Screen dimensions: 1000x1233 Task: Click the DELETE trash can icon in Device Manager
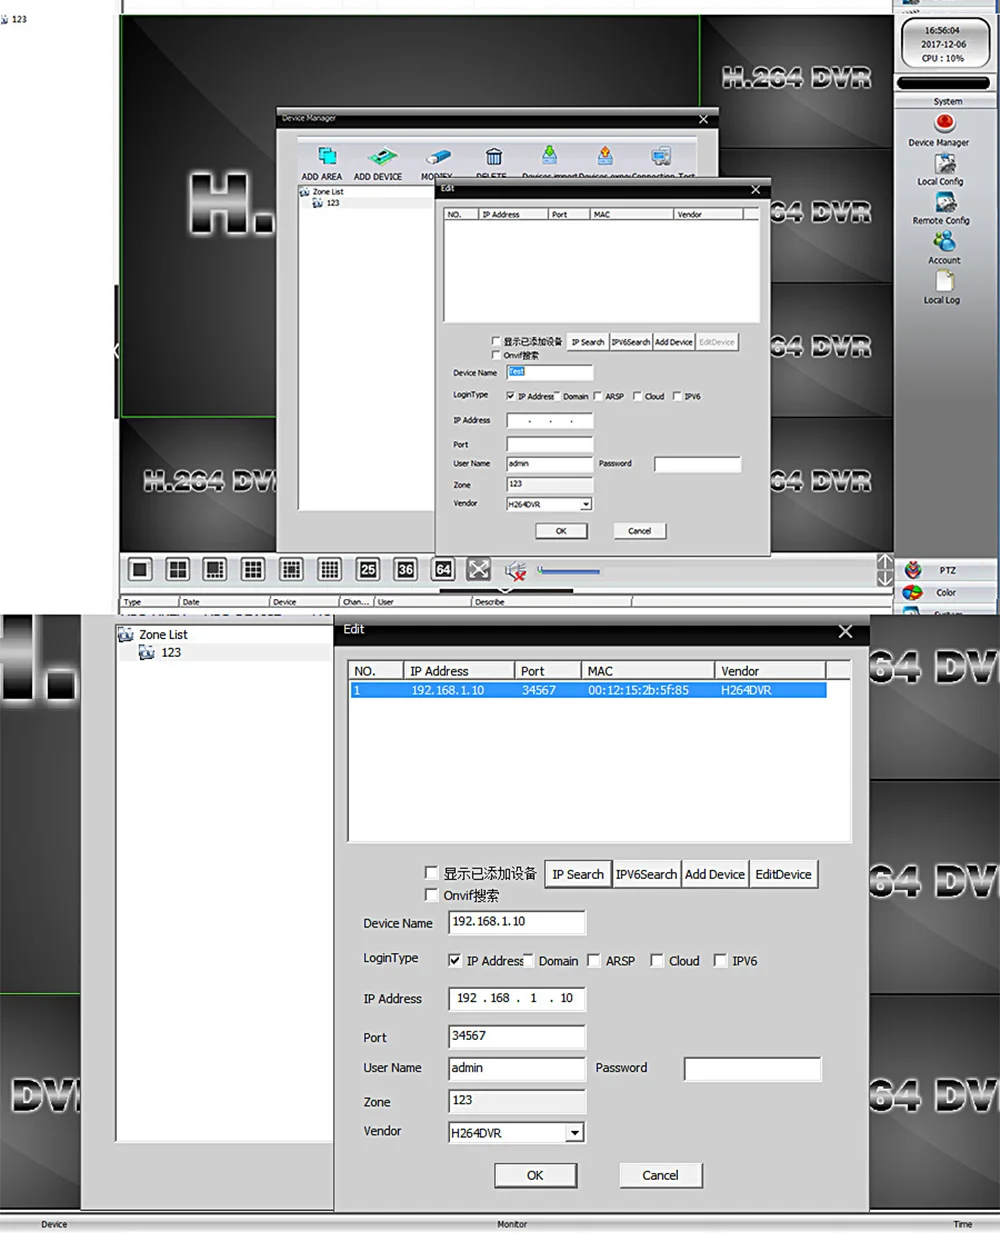(x=494, y=157)
